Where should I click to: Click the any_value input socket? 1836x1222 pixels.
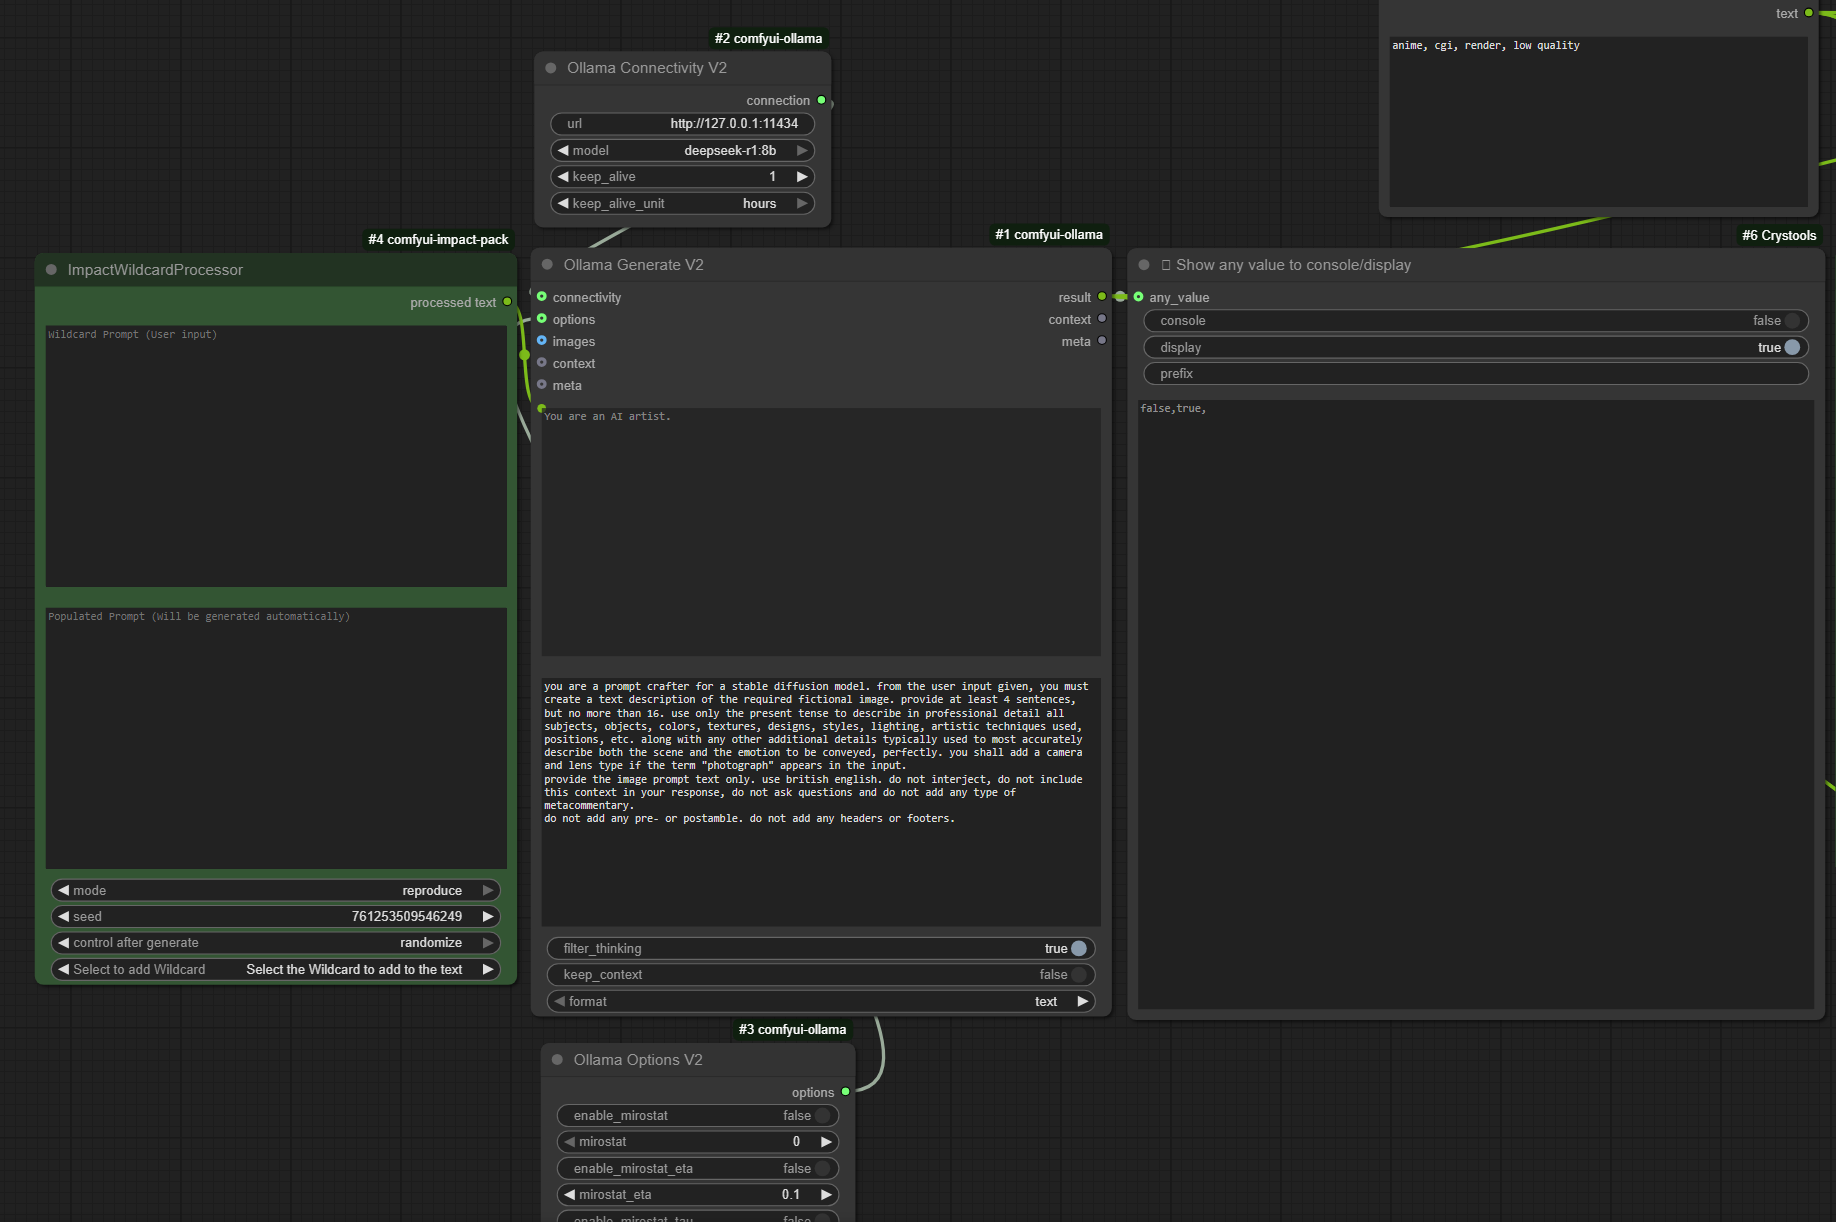(1138, 297)
